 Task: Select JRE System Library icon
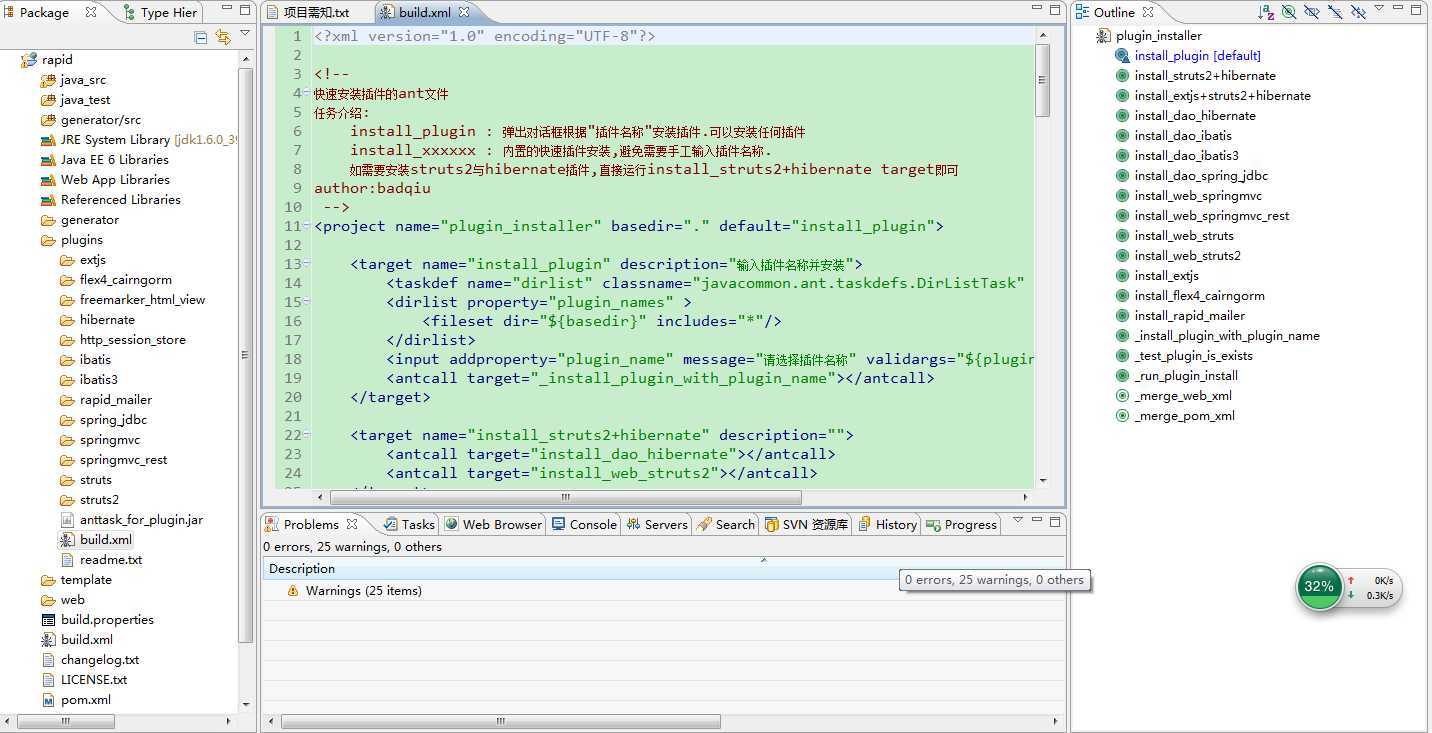[48, 140]
